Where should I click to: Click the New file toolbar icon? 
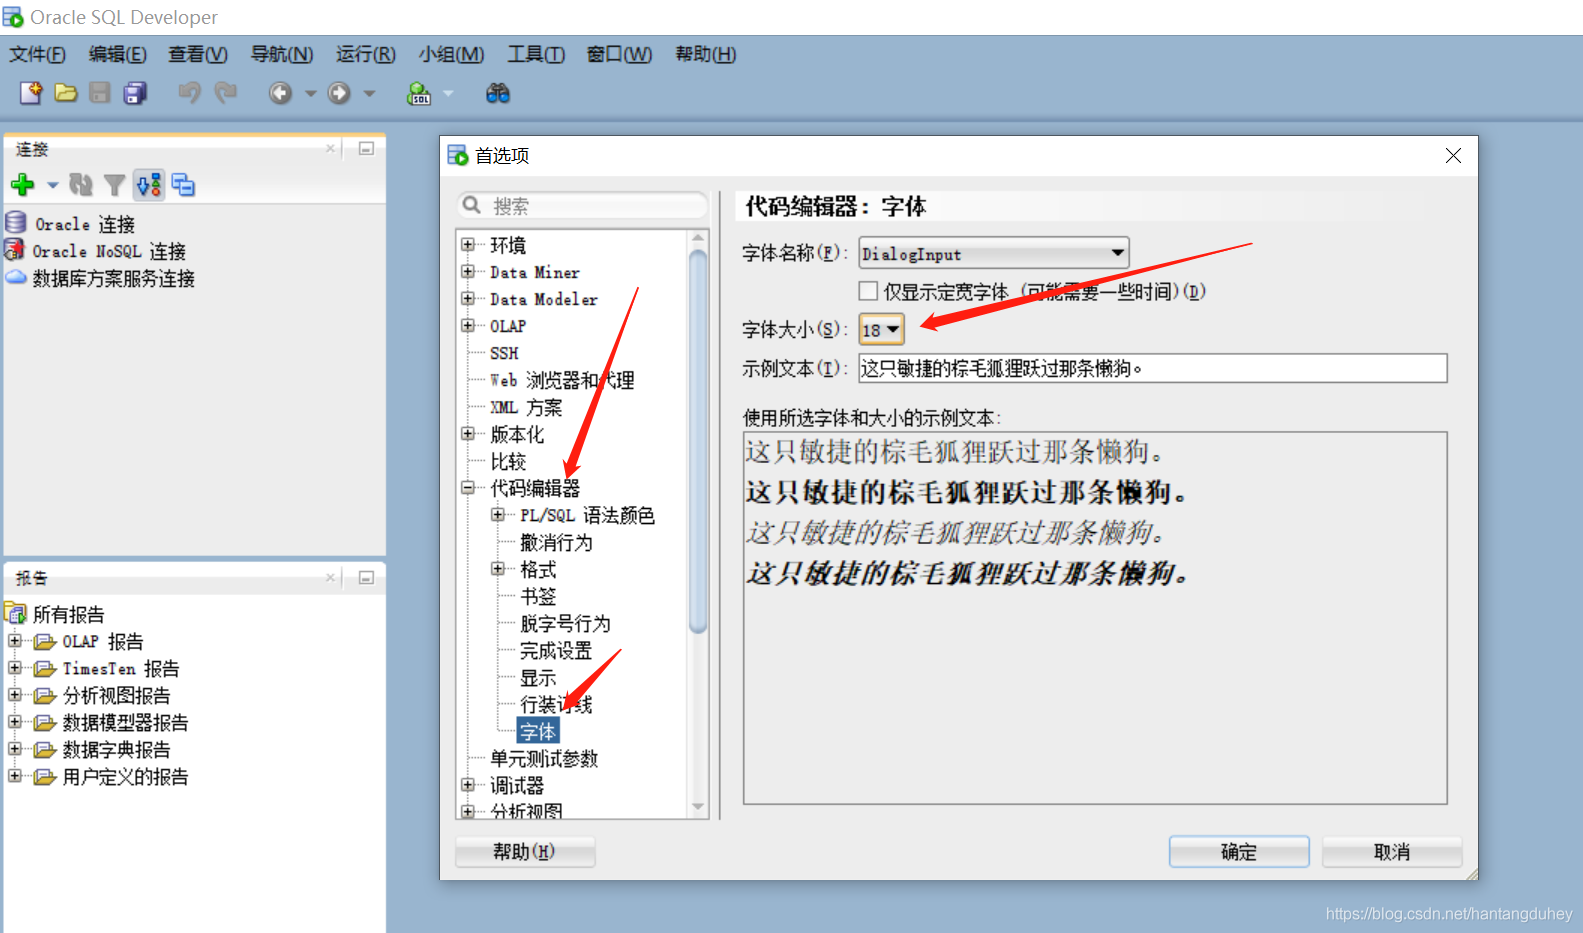[x=31, y=93]
